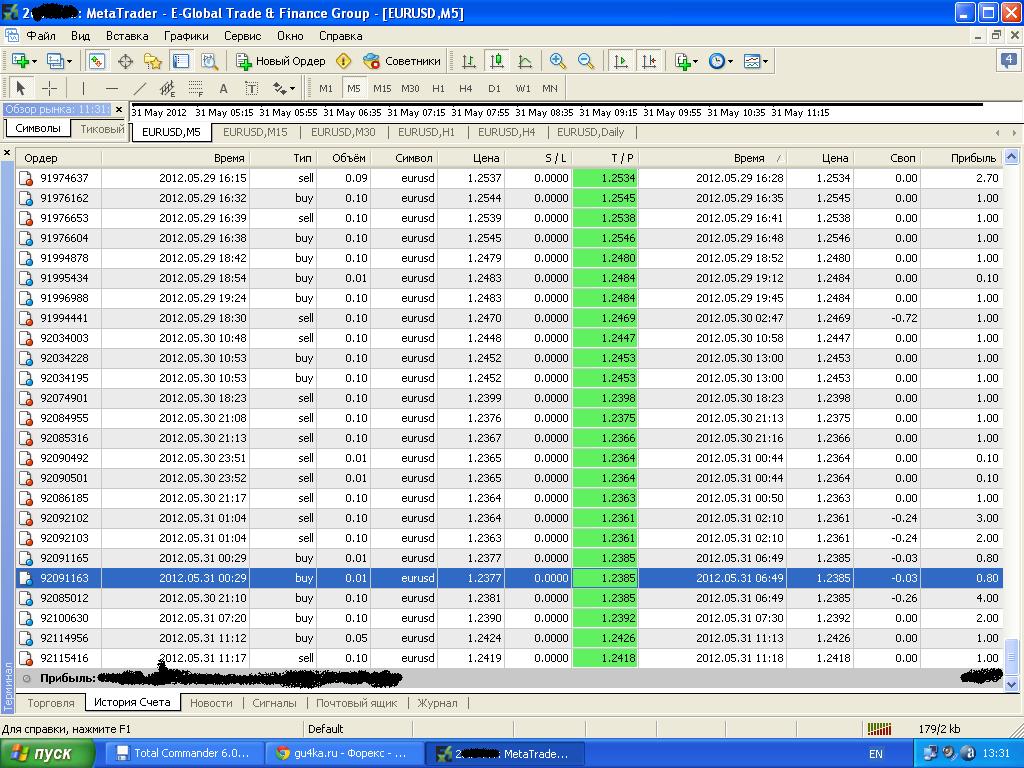Image resolution: width=1024 pixels, height=768 pixels.
Task: Toggle chart shift icon
Action: 648,61
